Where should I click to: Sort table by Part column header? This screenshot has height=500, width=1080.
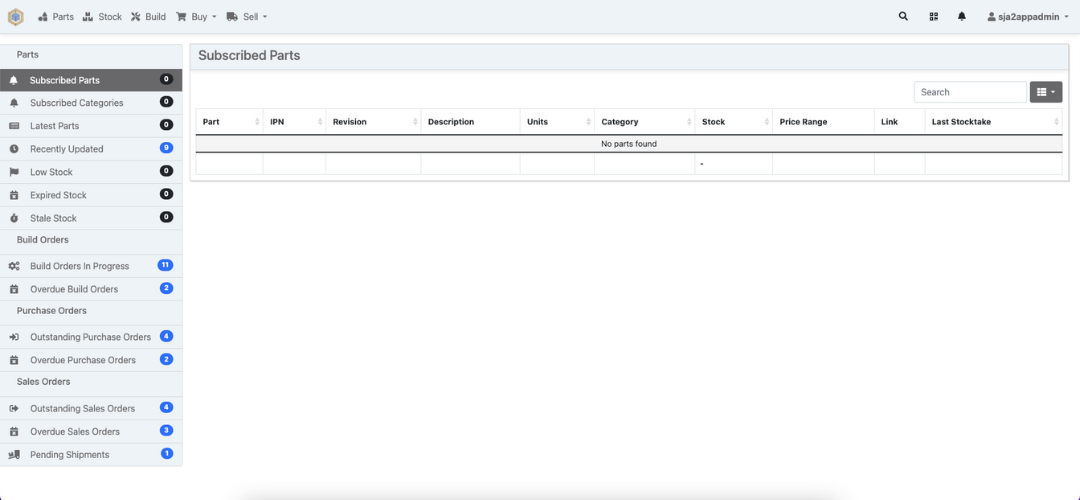point(211,122)
